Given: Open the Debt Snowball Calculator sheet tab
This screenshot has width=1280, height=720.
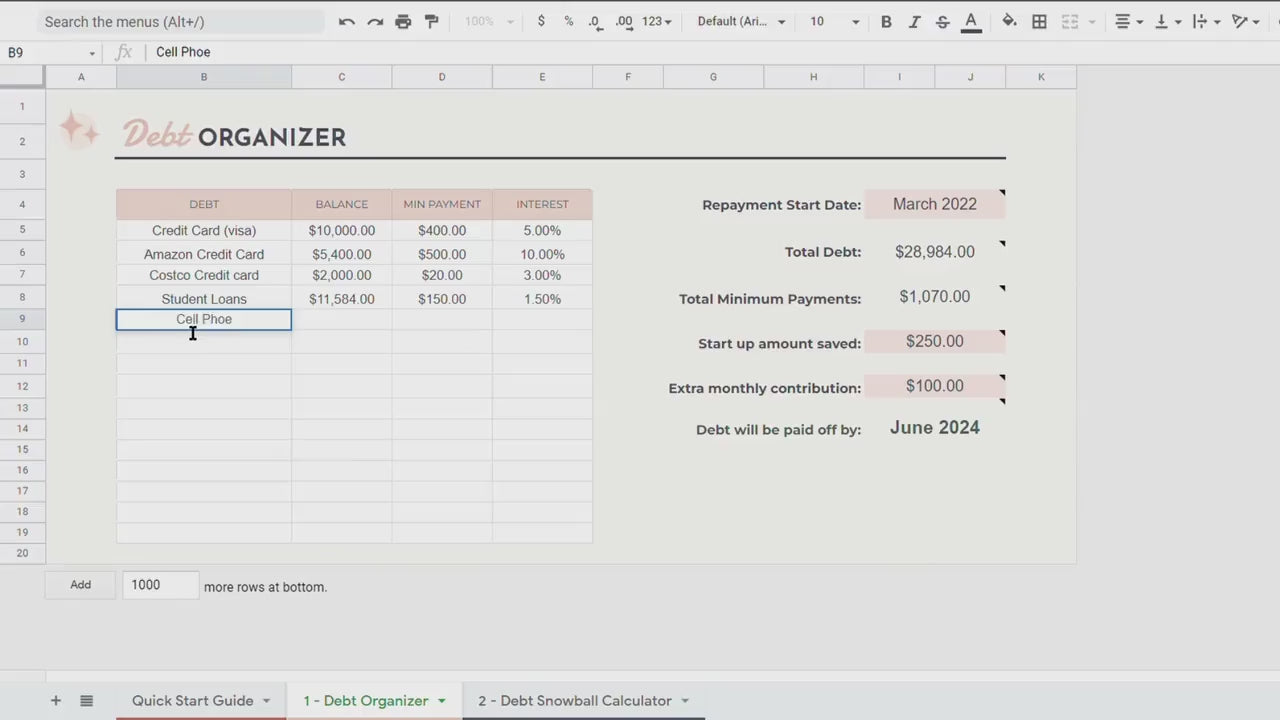Looking at the screenshot, I should [574, 701].
